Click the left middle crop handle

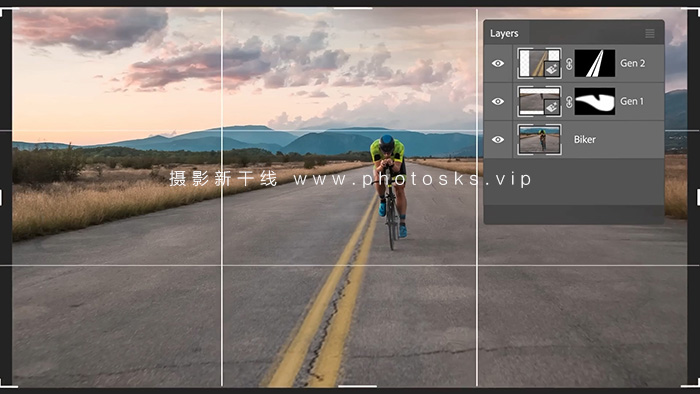click(1, 197)
